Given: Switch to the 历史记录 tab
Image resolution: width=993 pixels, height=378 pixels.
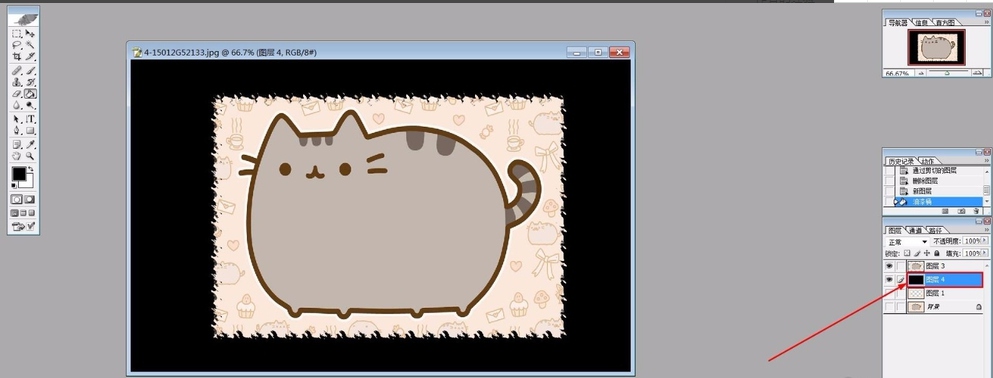Looking at the screenshot, I should tap(901, 161).
